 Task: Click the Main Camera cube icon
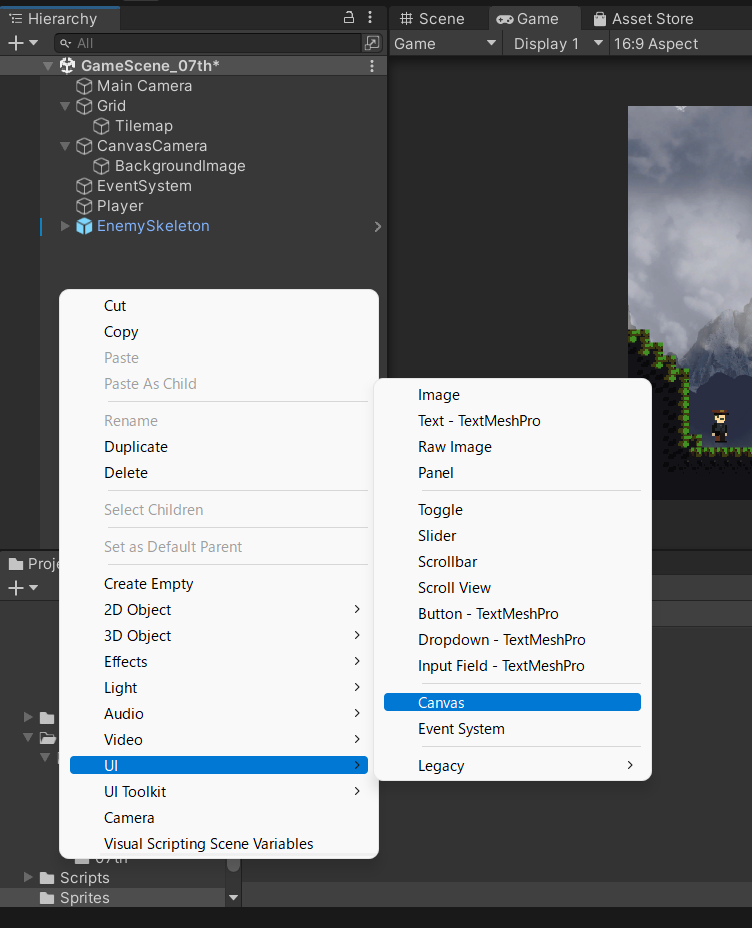[x=84, y=86]
